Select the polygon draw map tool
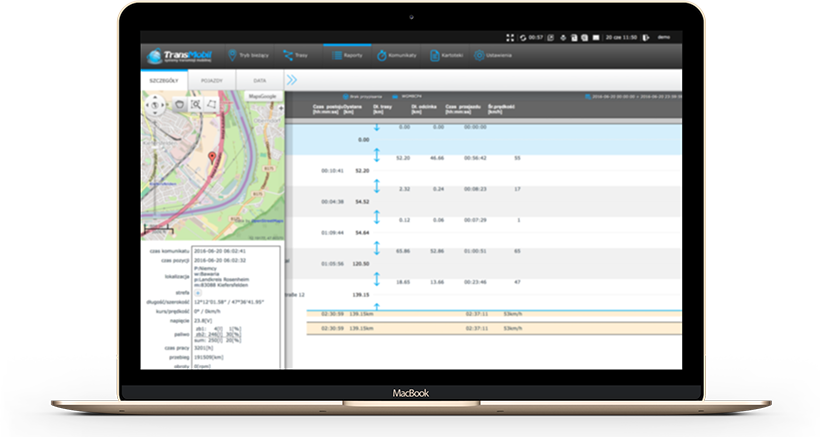Screen dimensions: 820x437 click(x=212, y=104)
